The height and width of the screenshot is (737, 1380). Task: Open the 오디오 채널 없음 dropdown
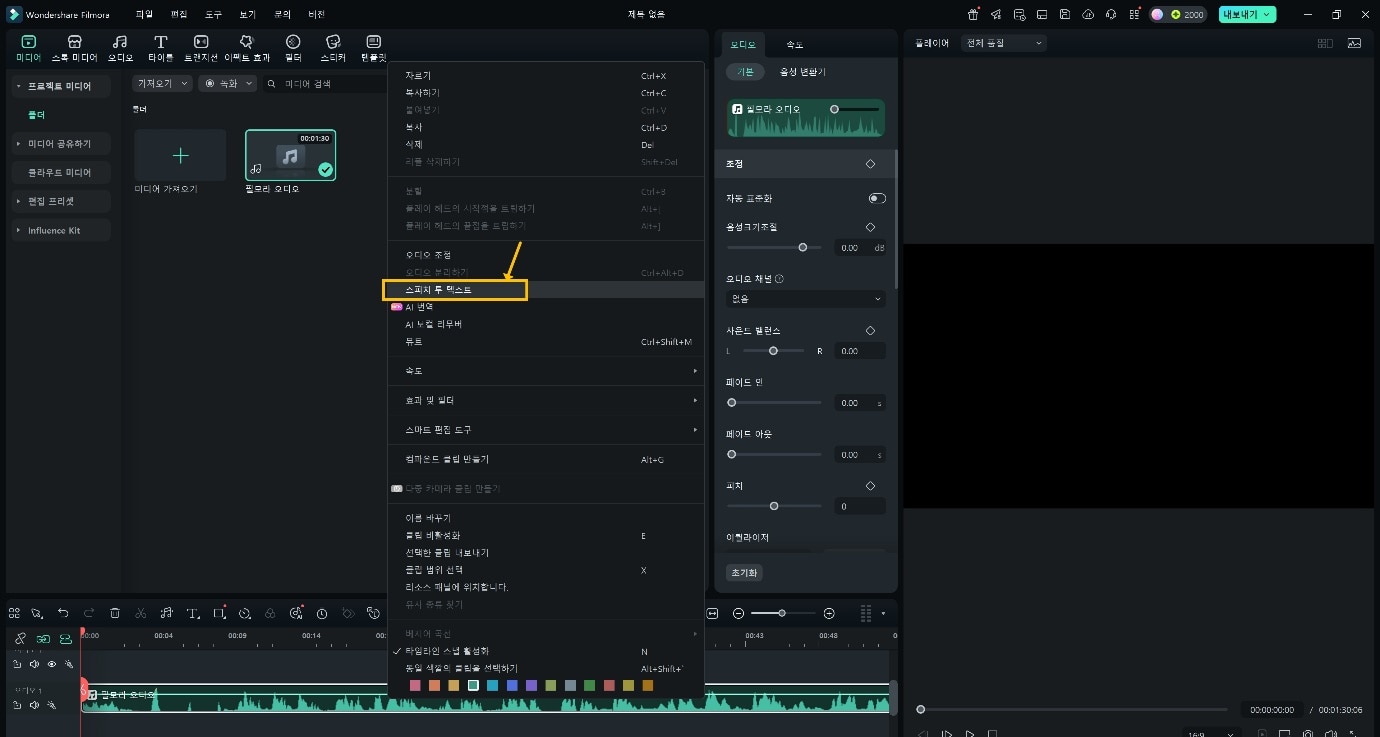pyautogui.click(x=806, y=298)
